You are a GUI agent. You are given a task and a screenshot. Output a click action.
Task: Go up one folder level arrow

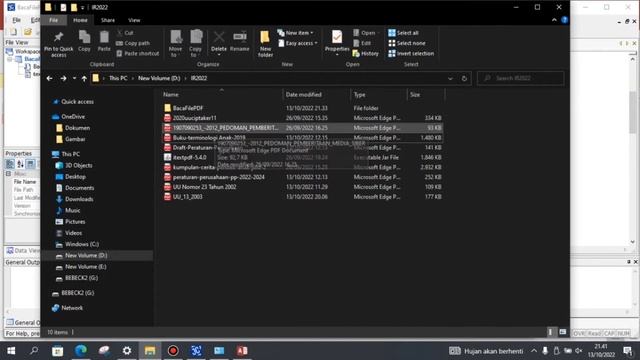(84, 78)
